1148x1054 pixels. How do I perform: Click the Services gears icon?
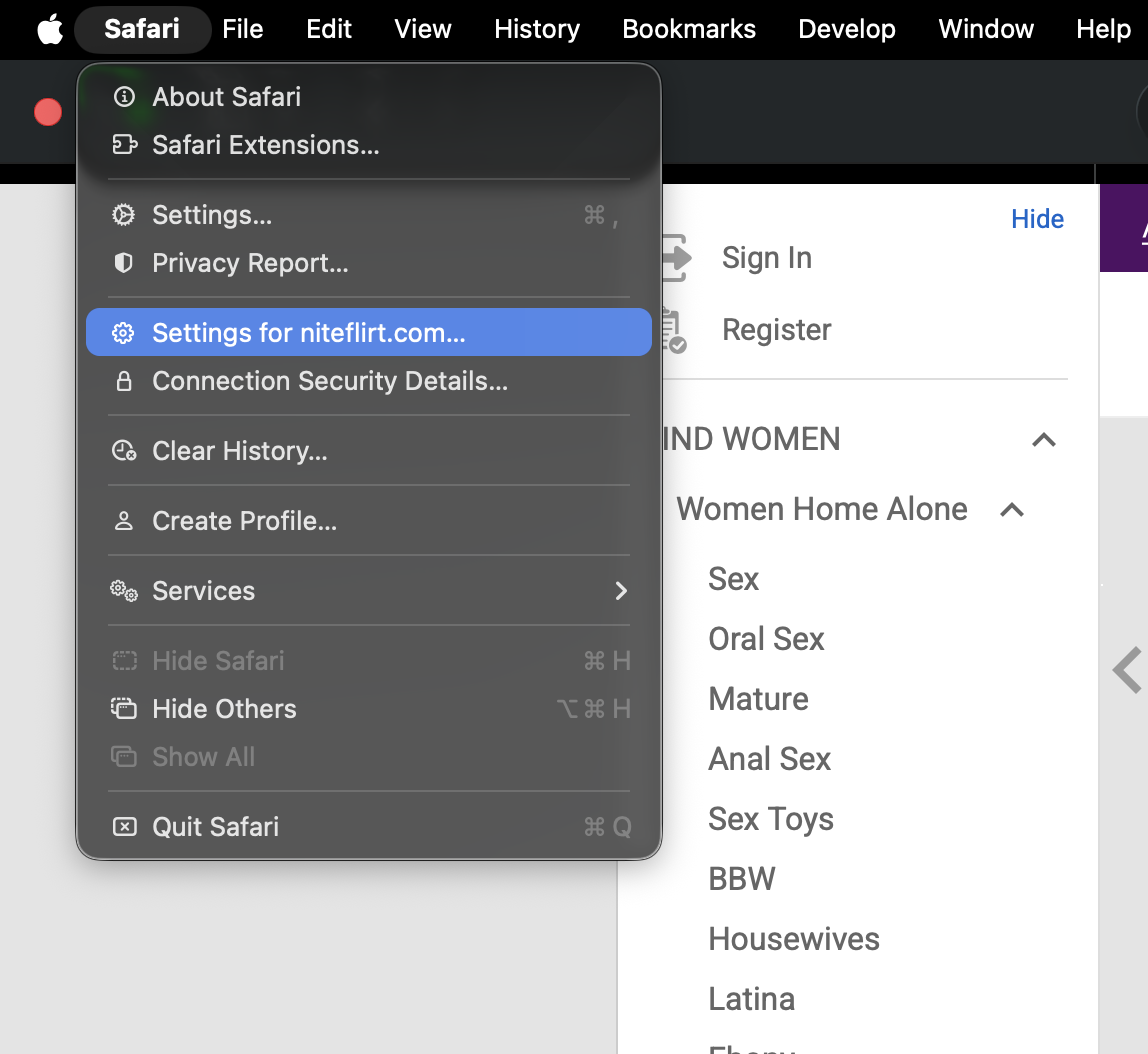coord(124,591)
